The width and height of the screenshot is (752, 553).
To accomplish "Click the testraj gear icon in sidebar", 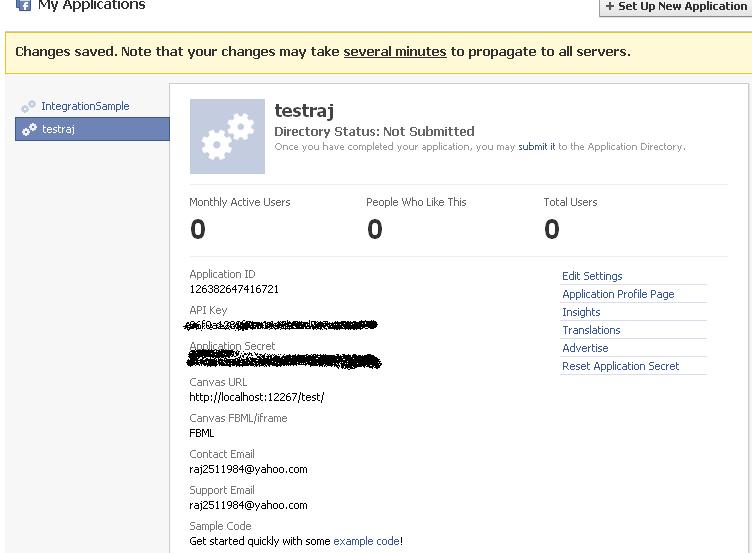I will pyautogui.click(x=29, y=129).
